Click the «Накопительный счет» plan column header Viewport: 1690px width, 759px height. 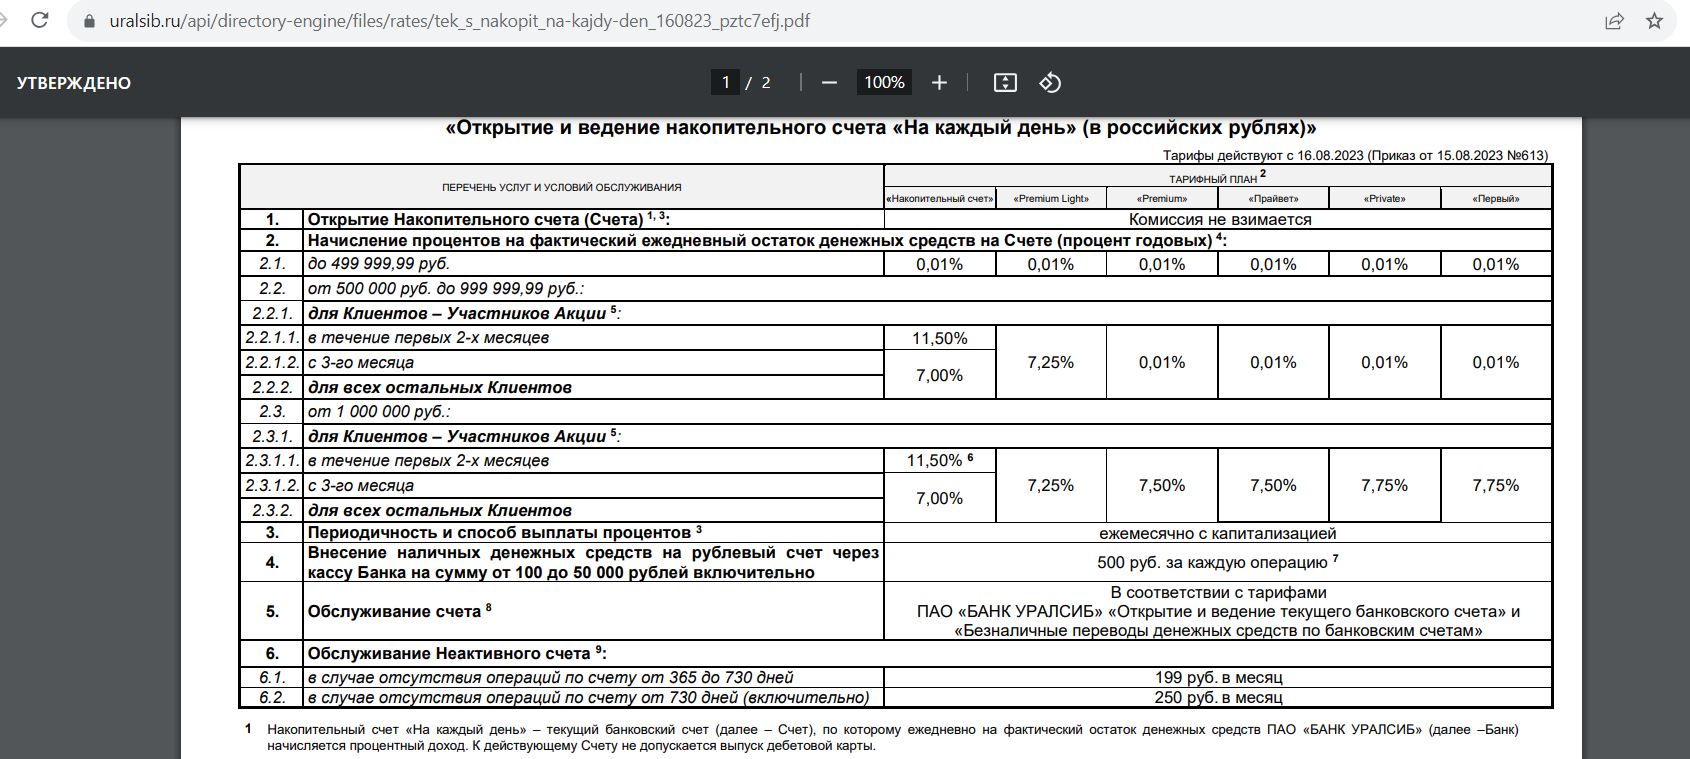point(940,198)
